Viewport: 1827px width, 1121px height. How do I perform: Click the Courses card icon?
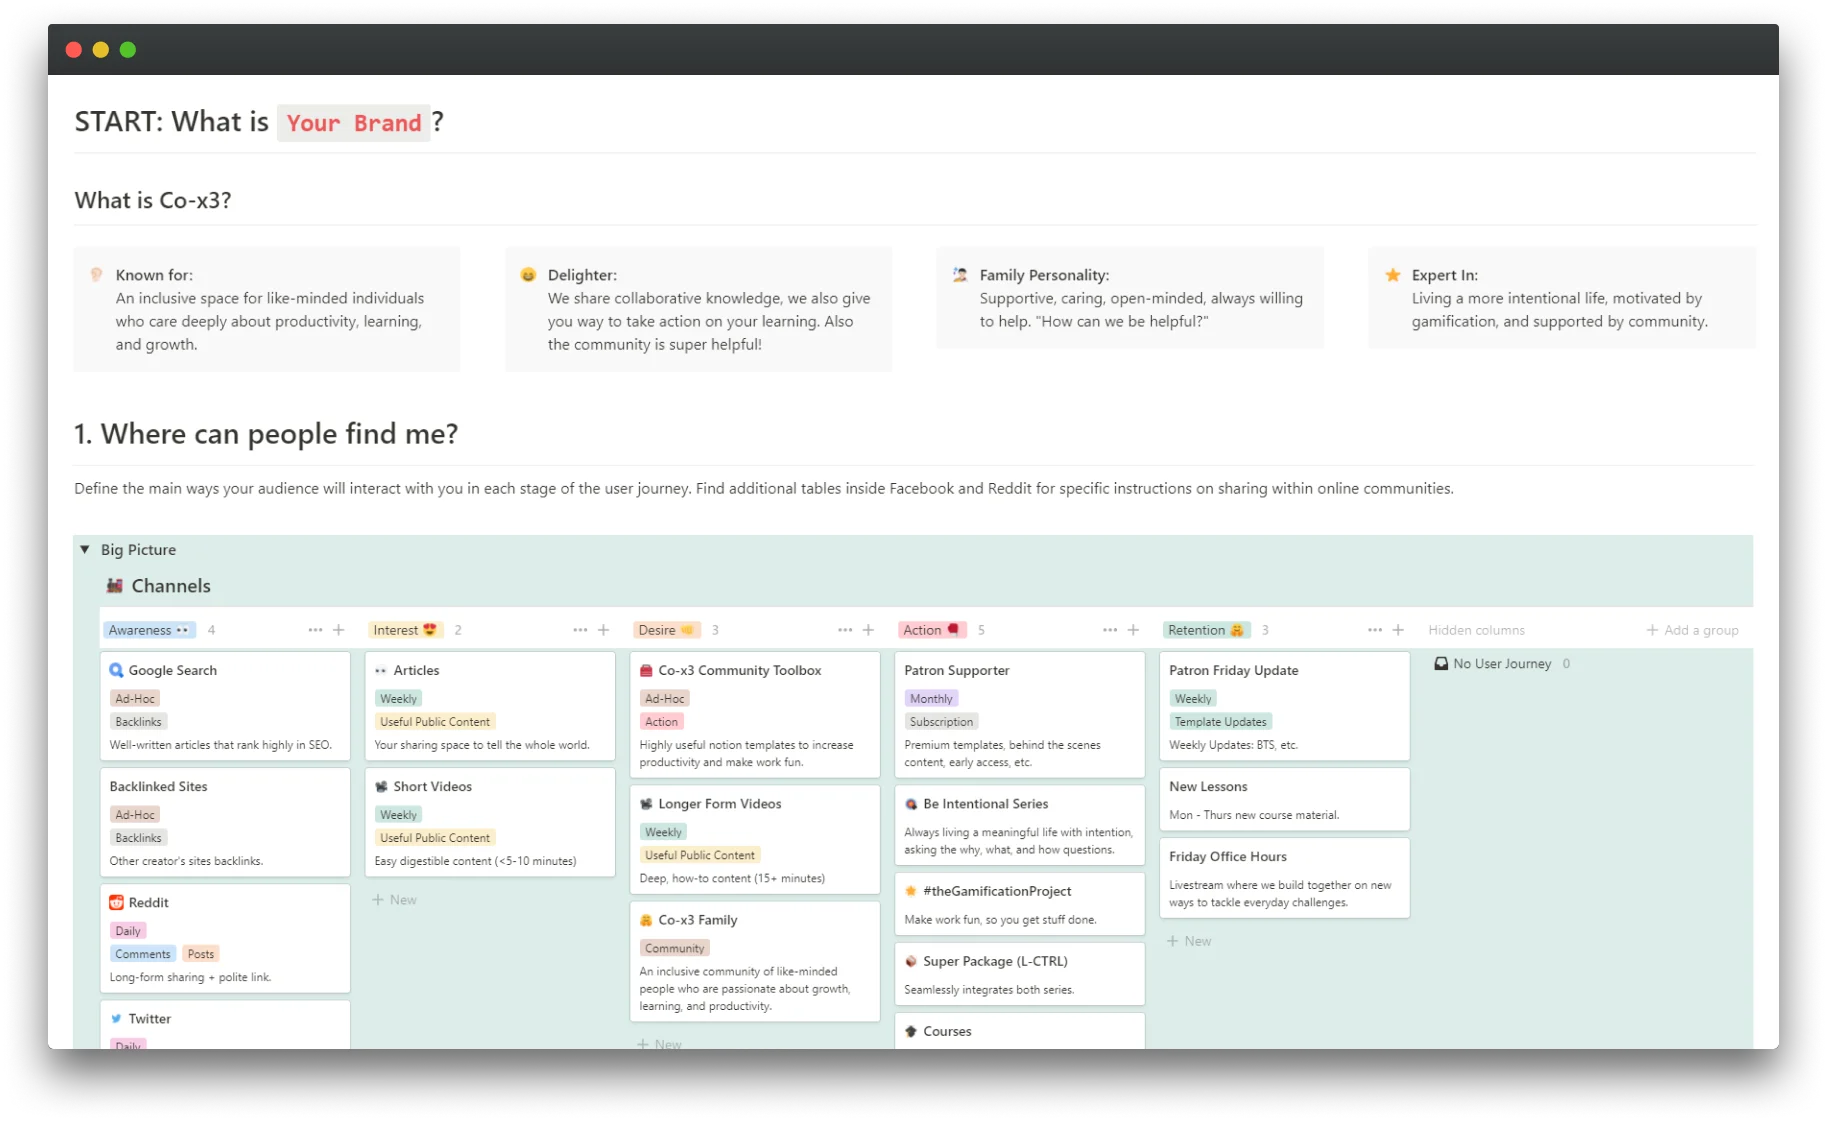[911, 1031]
